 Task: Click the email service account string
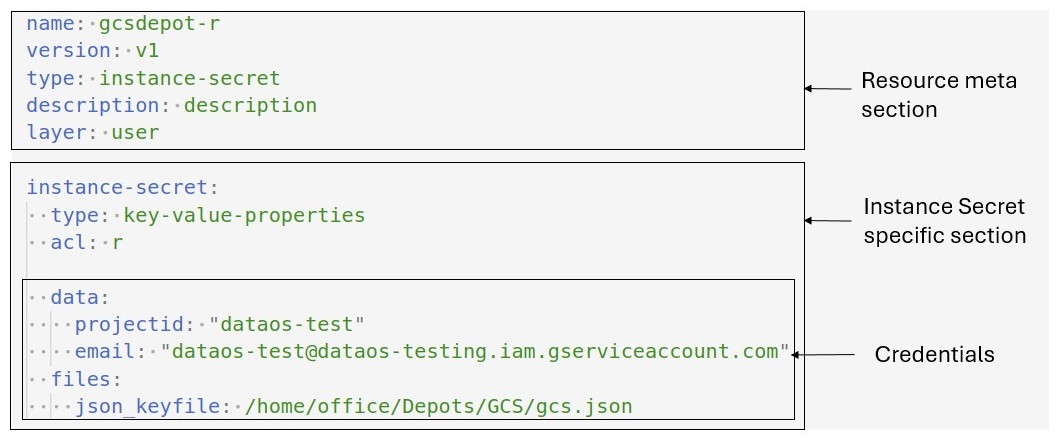(475, 352)
